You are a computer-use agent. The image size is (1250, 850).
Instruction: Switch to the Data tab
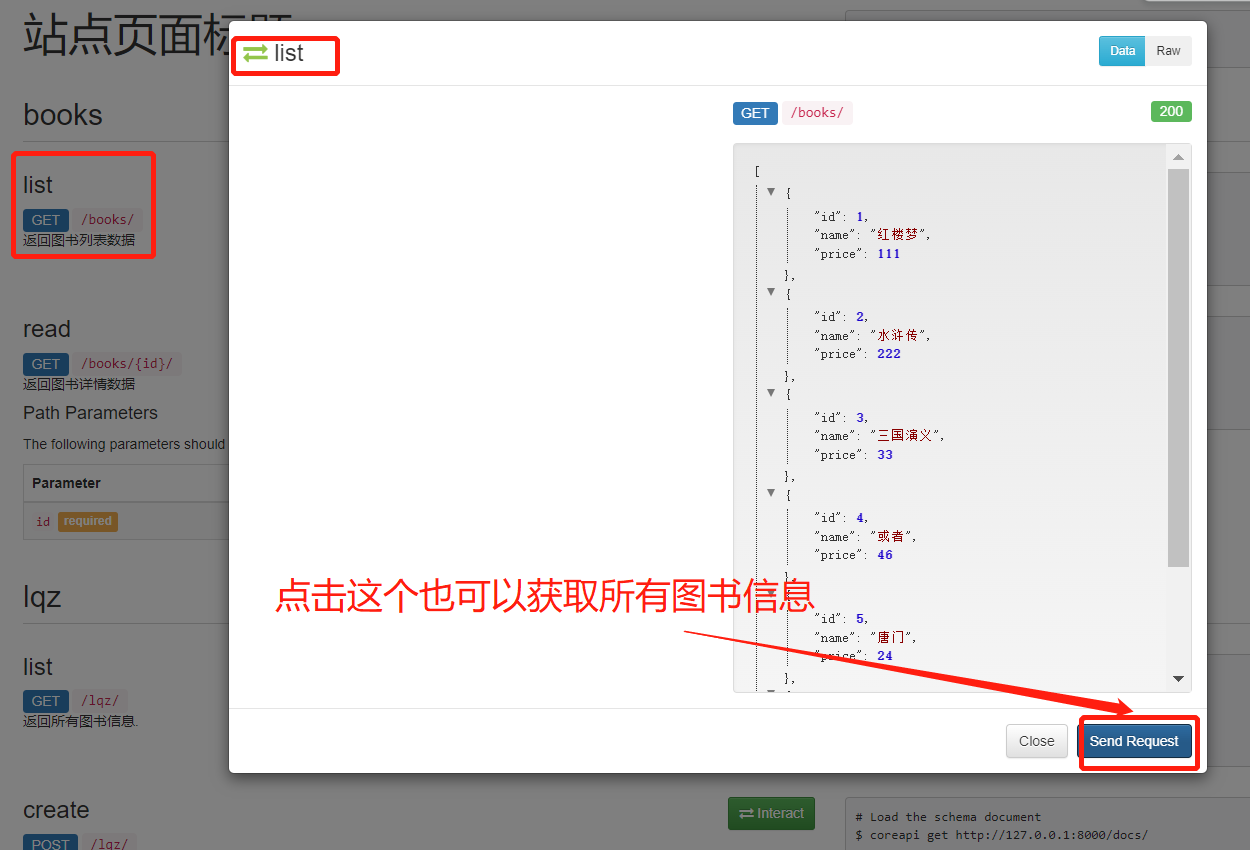click(x=1122, y=51)
